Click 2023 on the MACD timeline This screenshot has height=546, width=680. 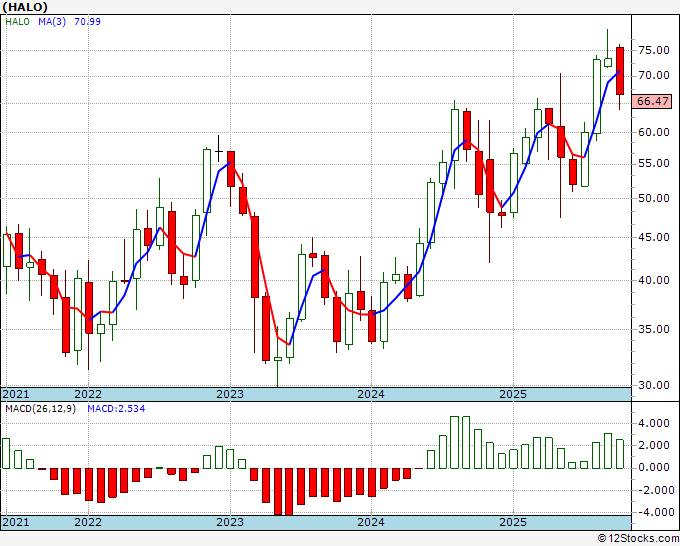(230, 522)
